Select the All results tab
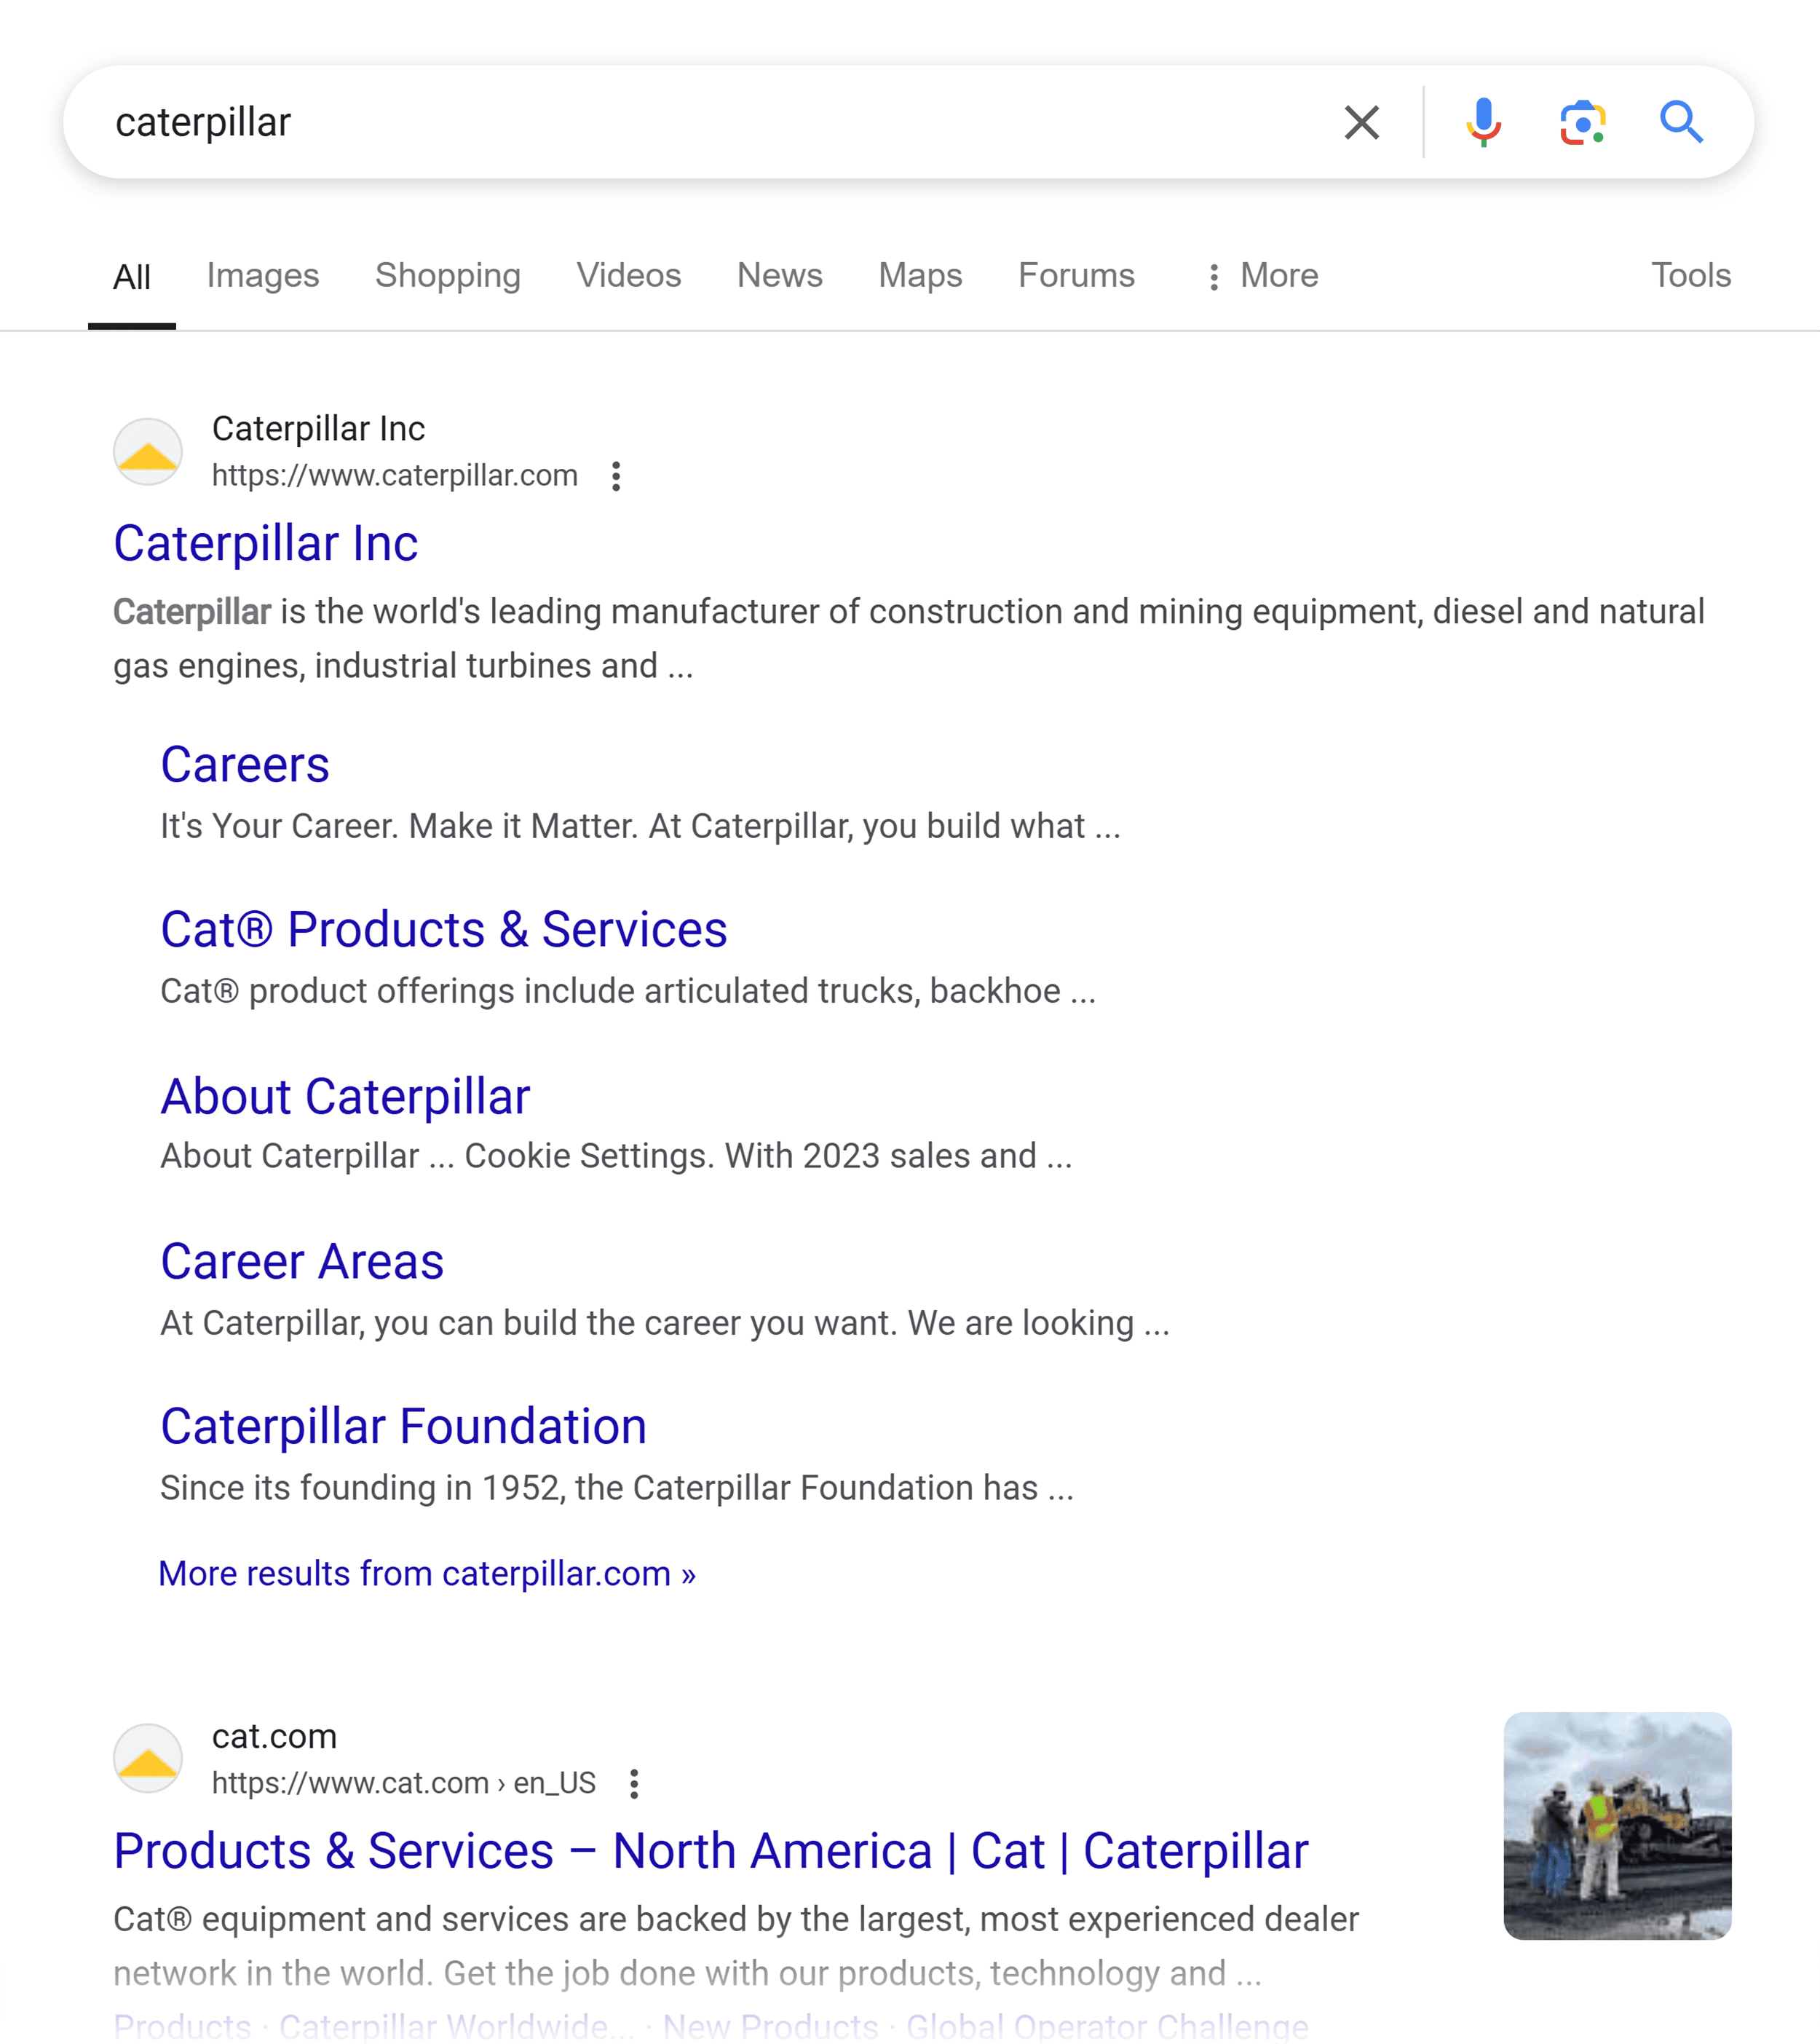1820x2044 pixels. pyautogui.click(x=132, y=277)
